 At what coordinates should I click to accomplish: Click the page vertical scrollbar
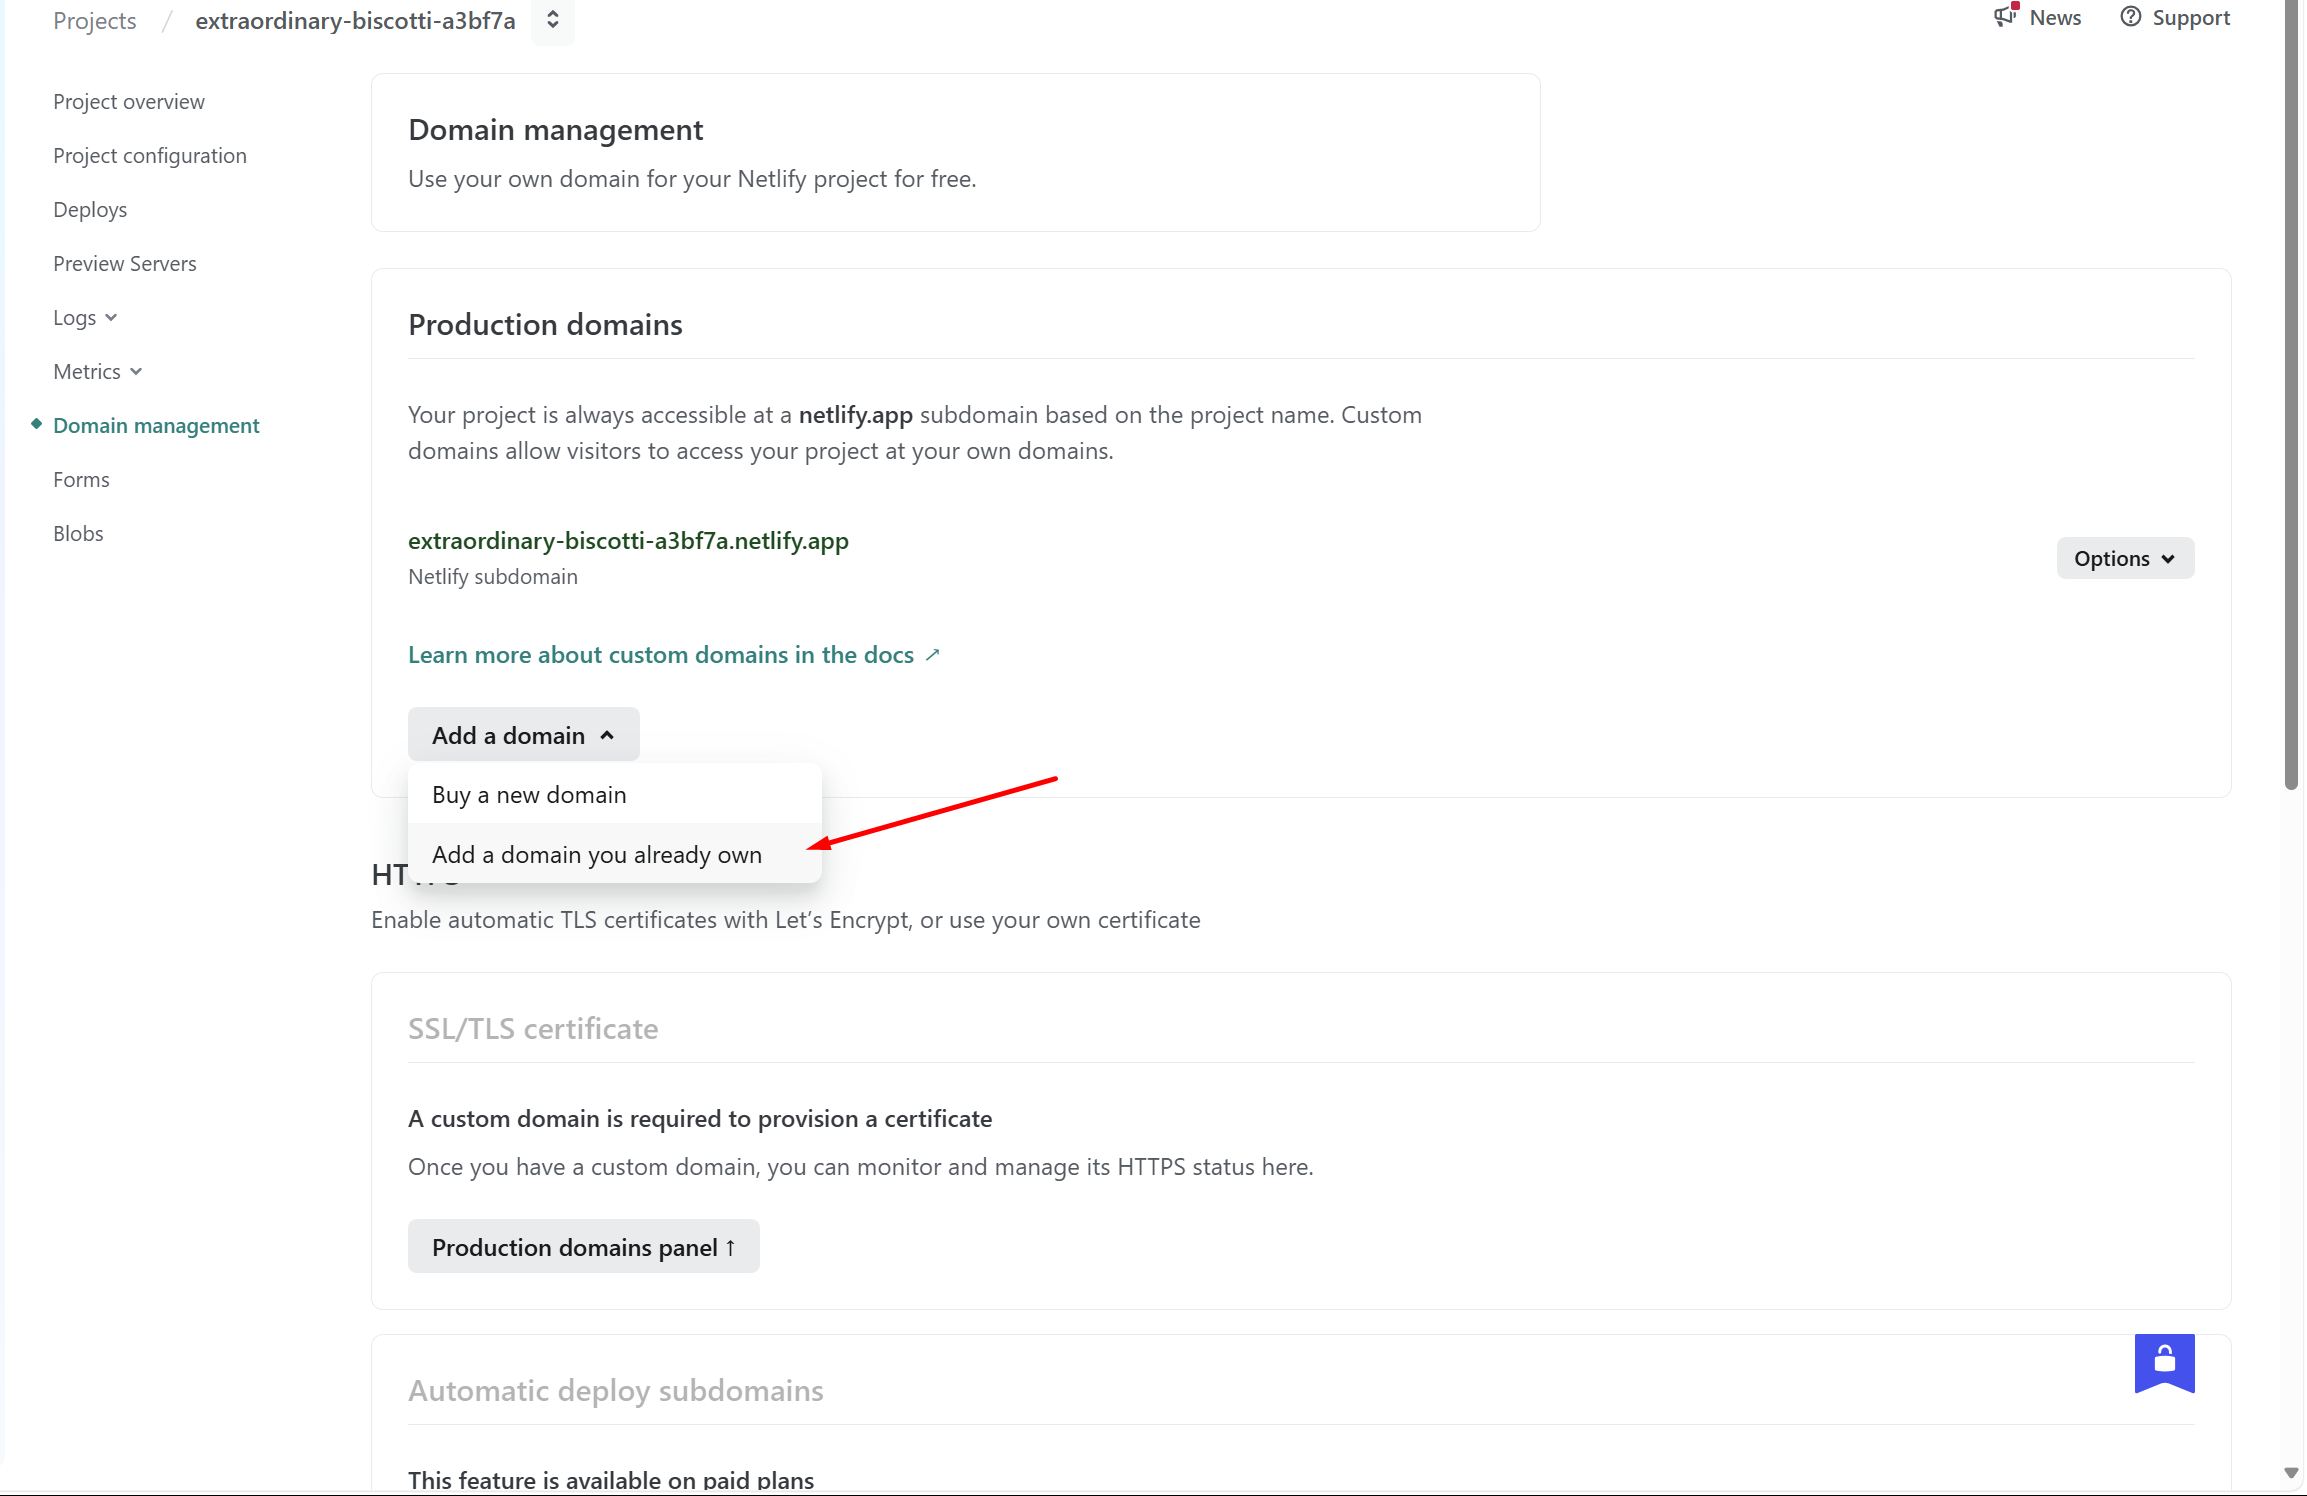2291,400
